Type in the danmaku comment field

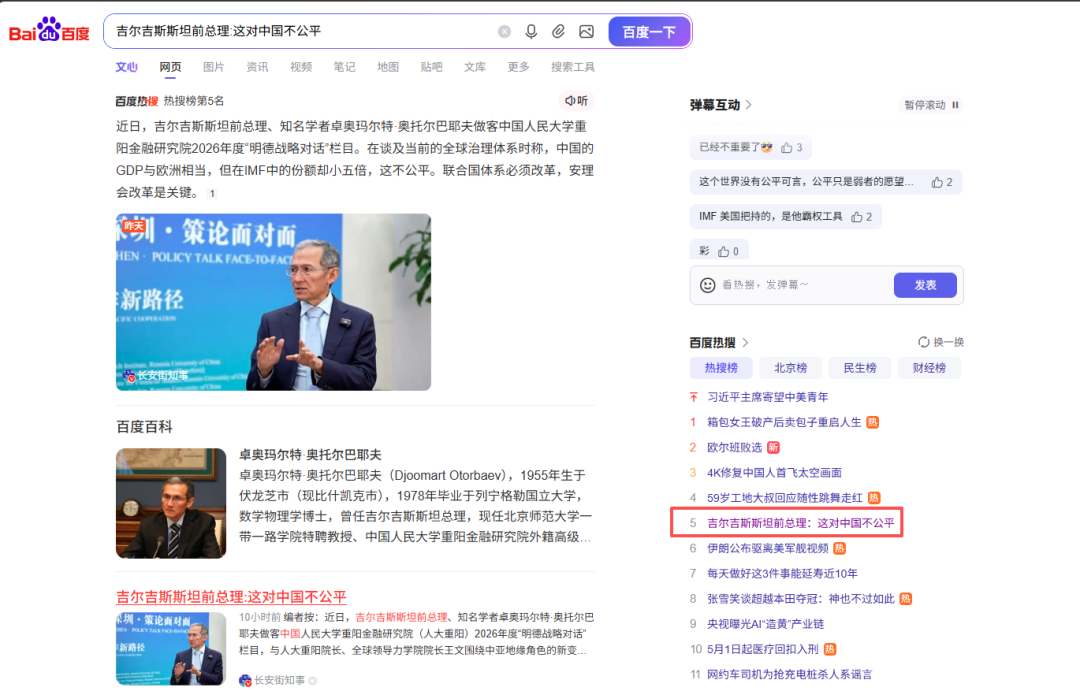click(x=800, y=285)
